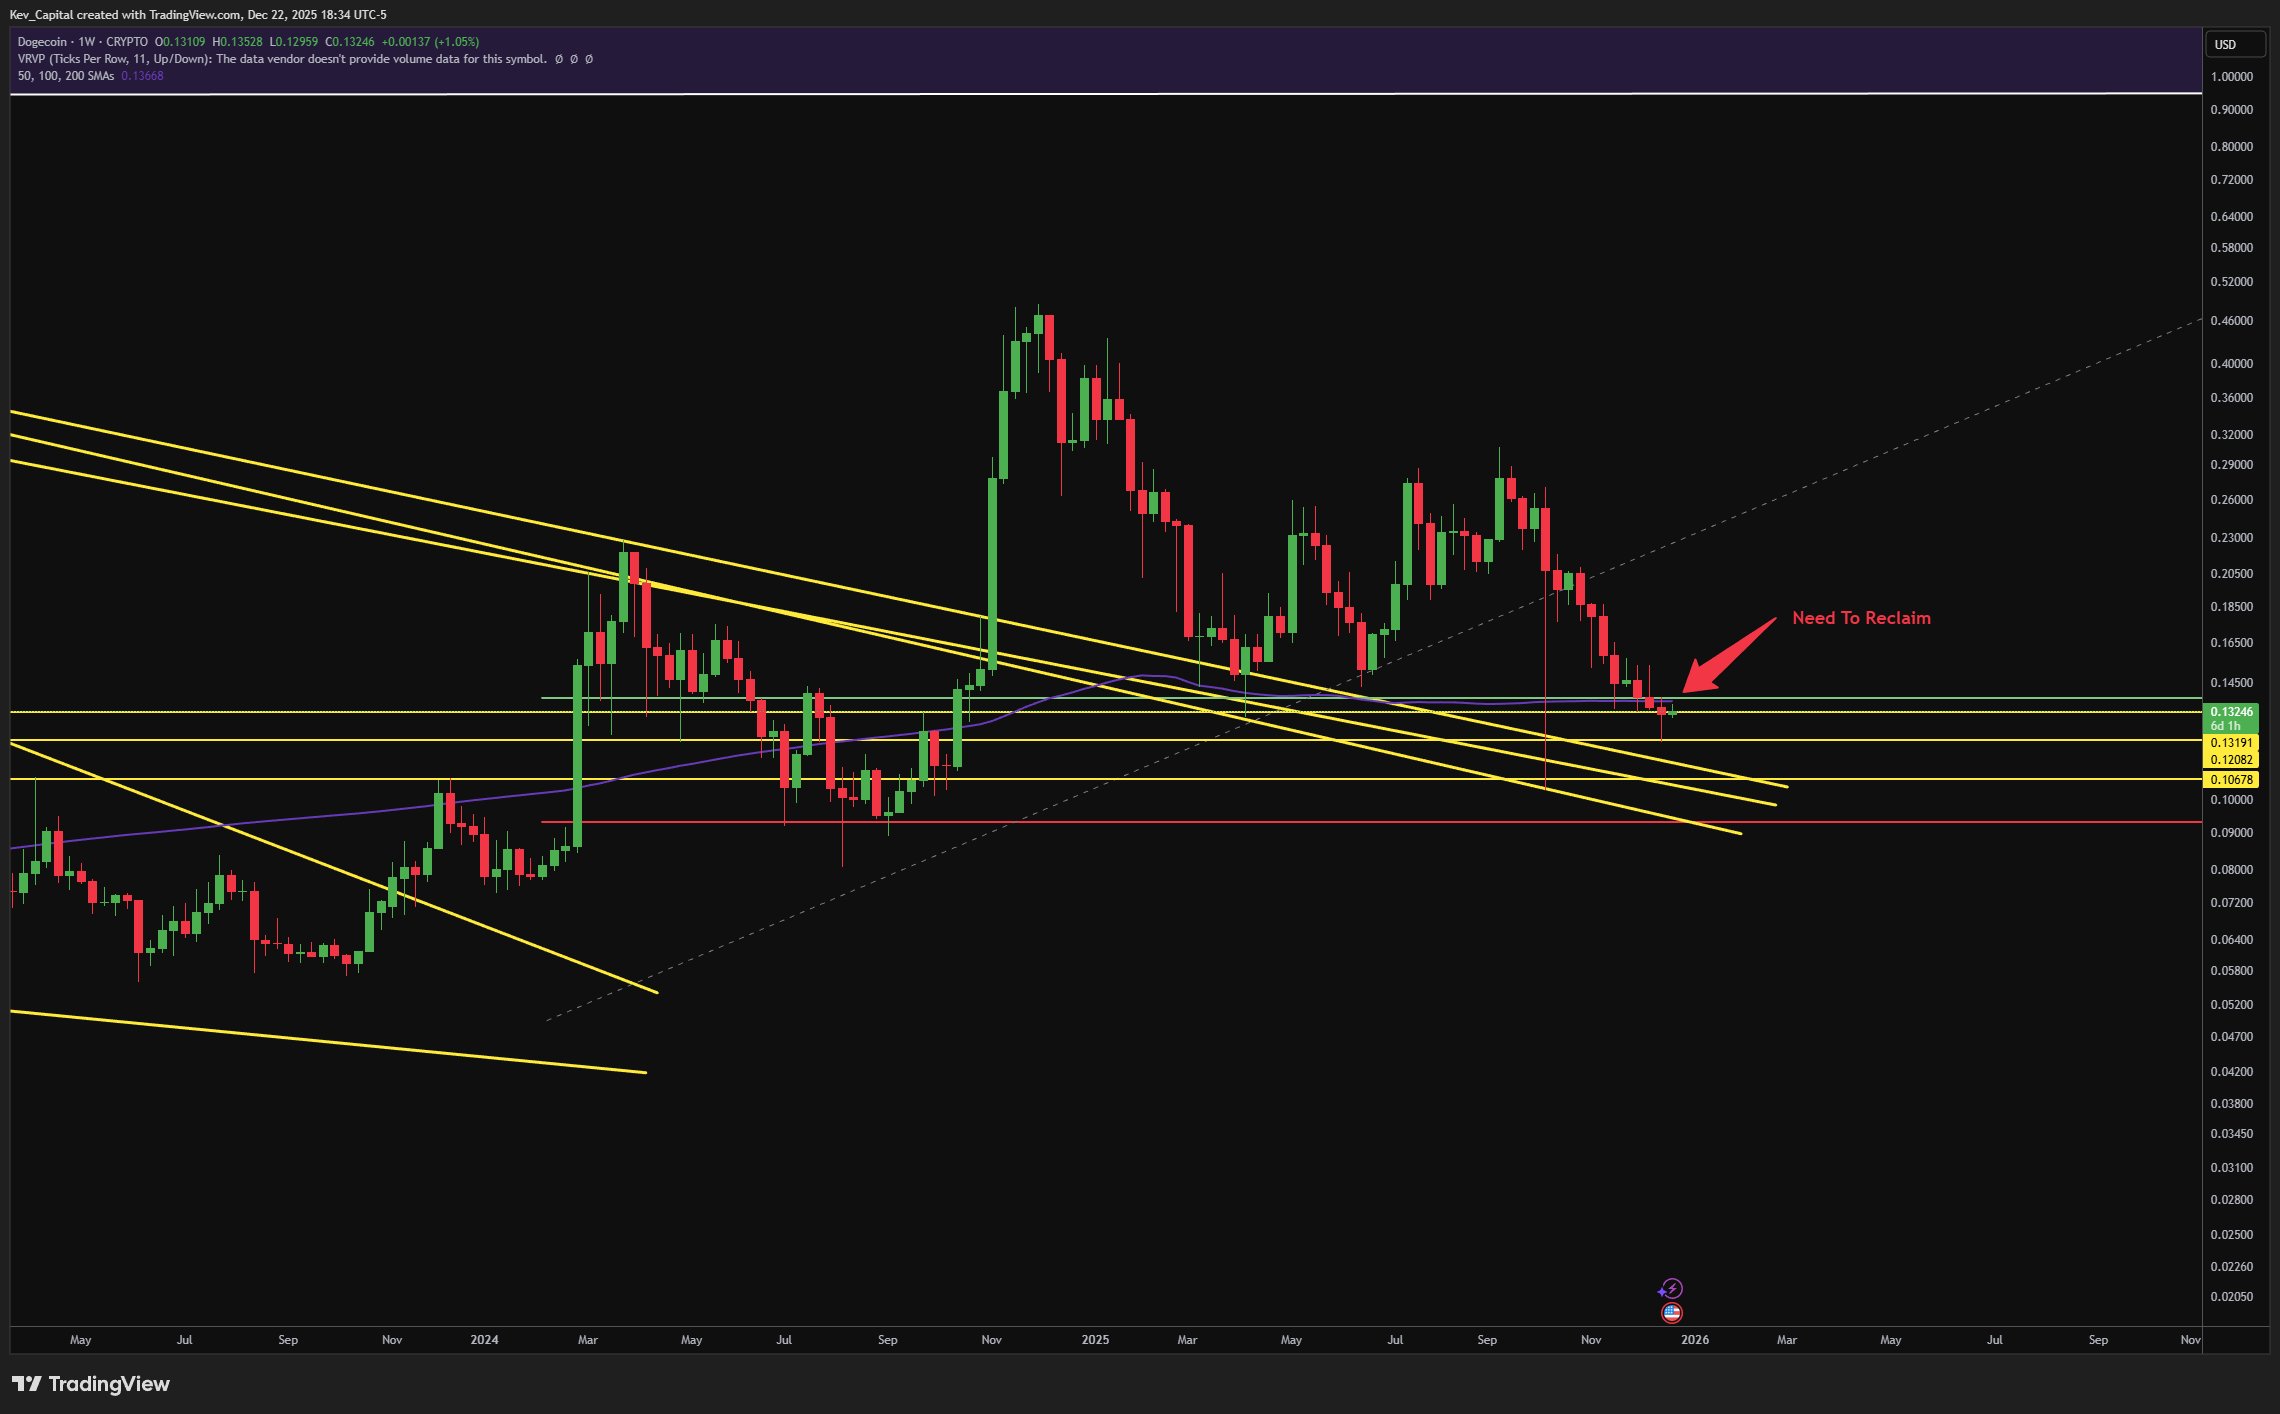Screen dimensions: 2280x1414
Task: Click the first Ø symbol in VRVP legend
Action: [559, 59]
